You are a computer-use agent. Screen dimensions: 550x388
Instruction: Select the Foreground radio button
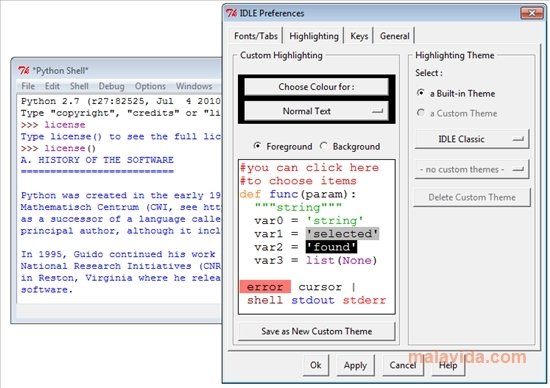pyautogui.click(x=283, y=146)
